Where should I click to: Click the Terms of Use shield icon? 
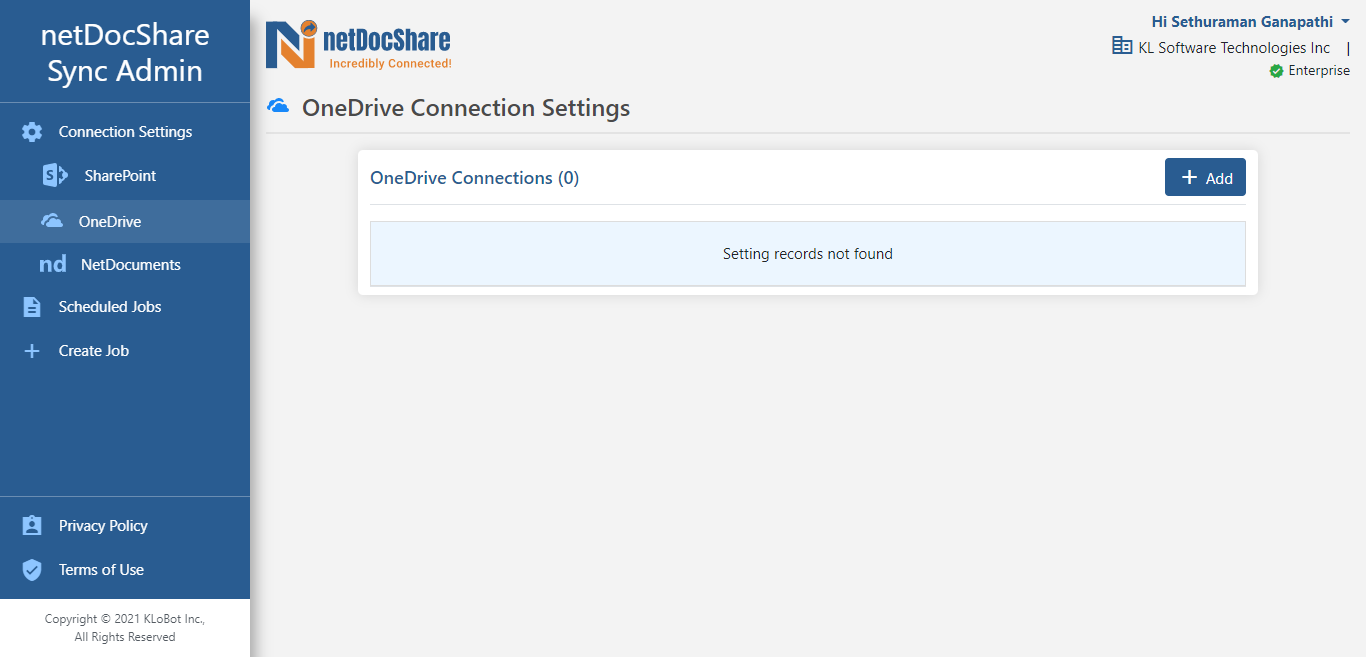point(32,570)
